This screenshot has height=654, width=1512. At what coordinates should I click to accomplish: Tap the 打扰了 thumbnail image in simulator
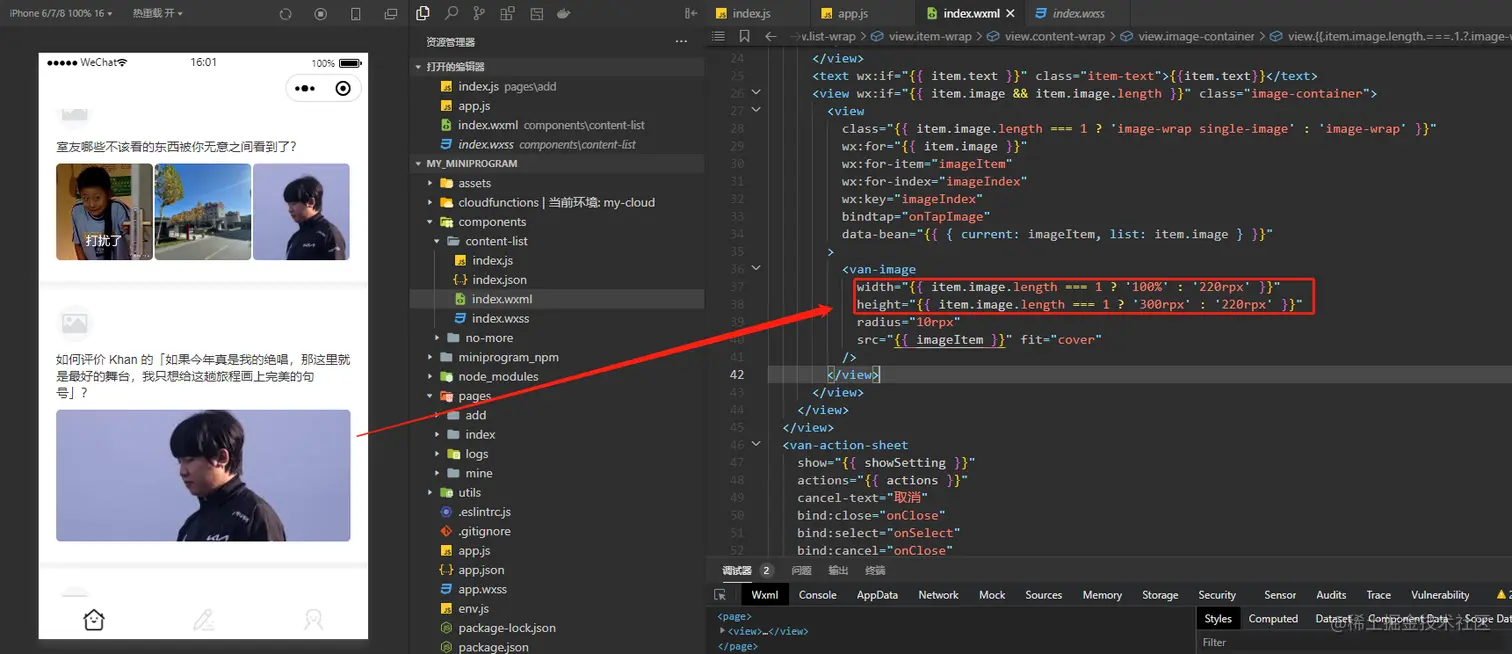coord(104,212)
